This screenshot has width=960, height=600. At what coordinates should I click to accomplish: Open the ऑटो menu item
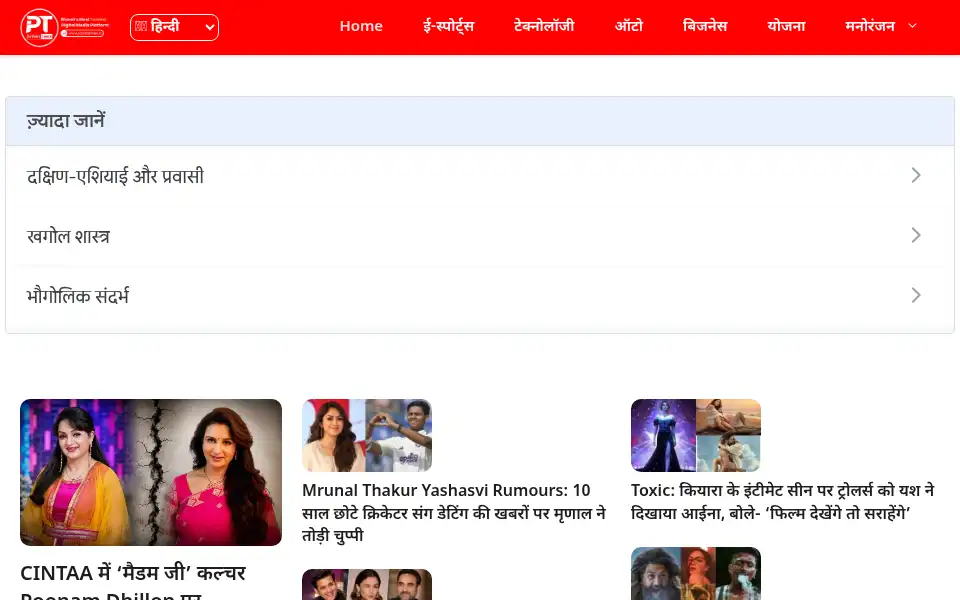(x=629, y=26)
